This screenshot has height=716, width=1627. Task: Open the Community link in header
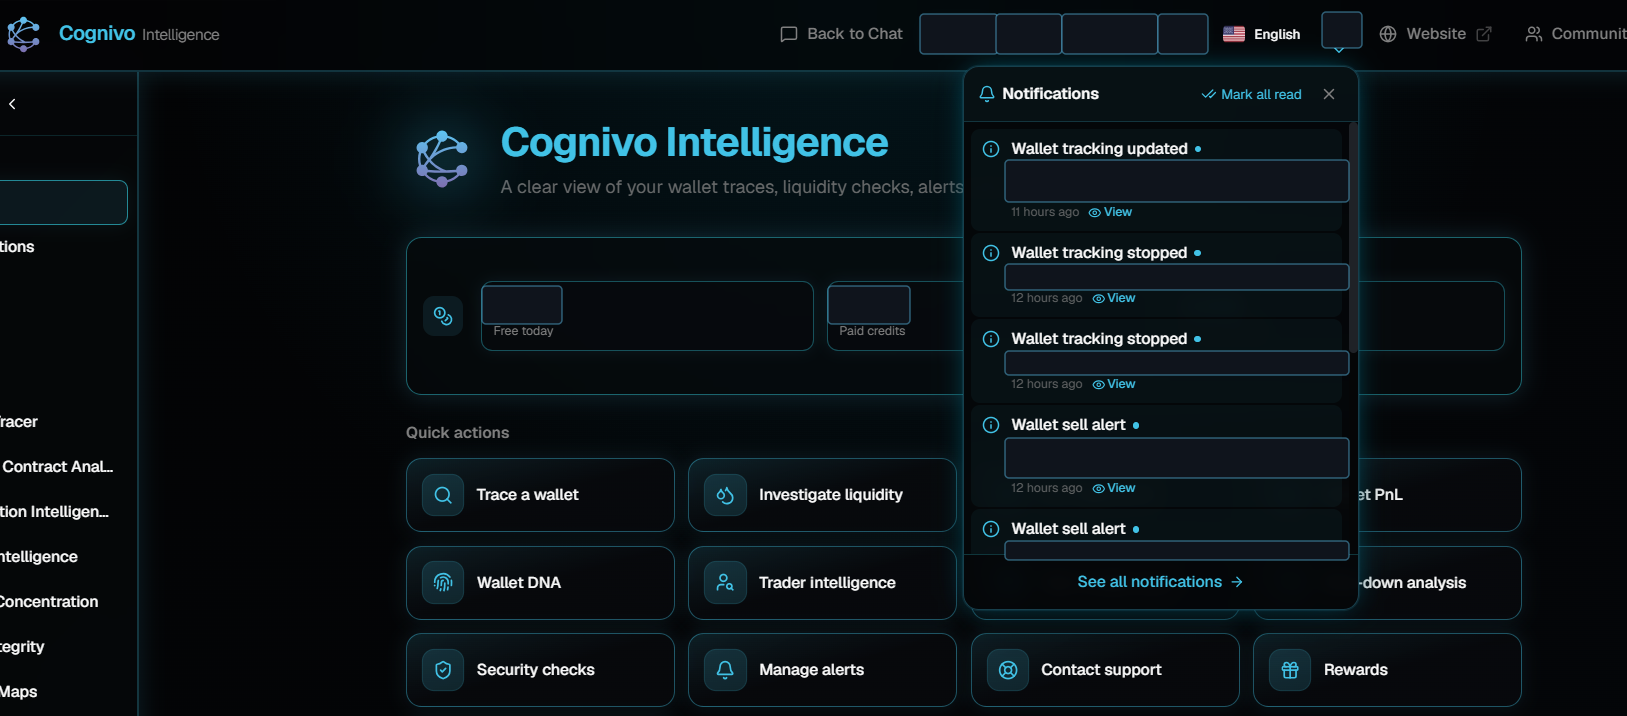click(1576, 34)
